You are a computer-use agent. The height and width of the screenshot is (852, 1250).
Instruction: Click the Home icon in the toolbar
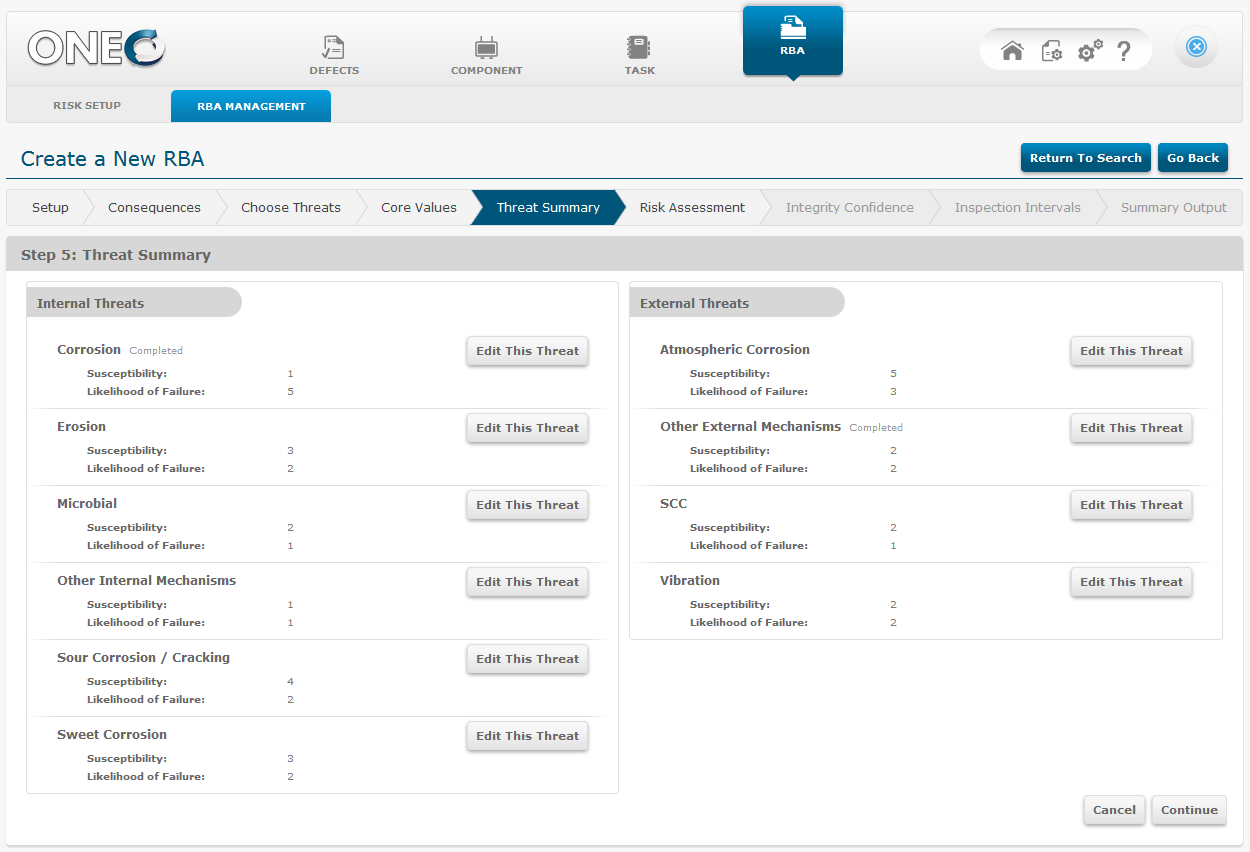coord(1012,51)
